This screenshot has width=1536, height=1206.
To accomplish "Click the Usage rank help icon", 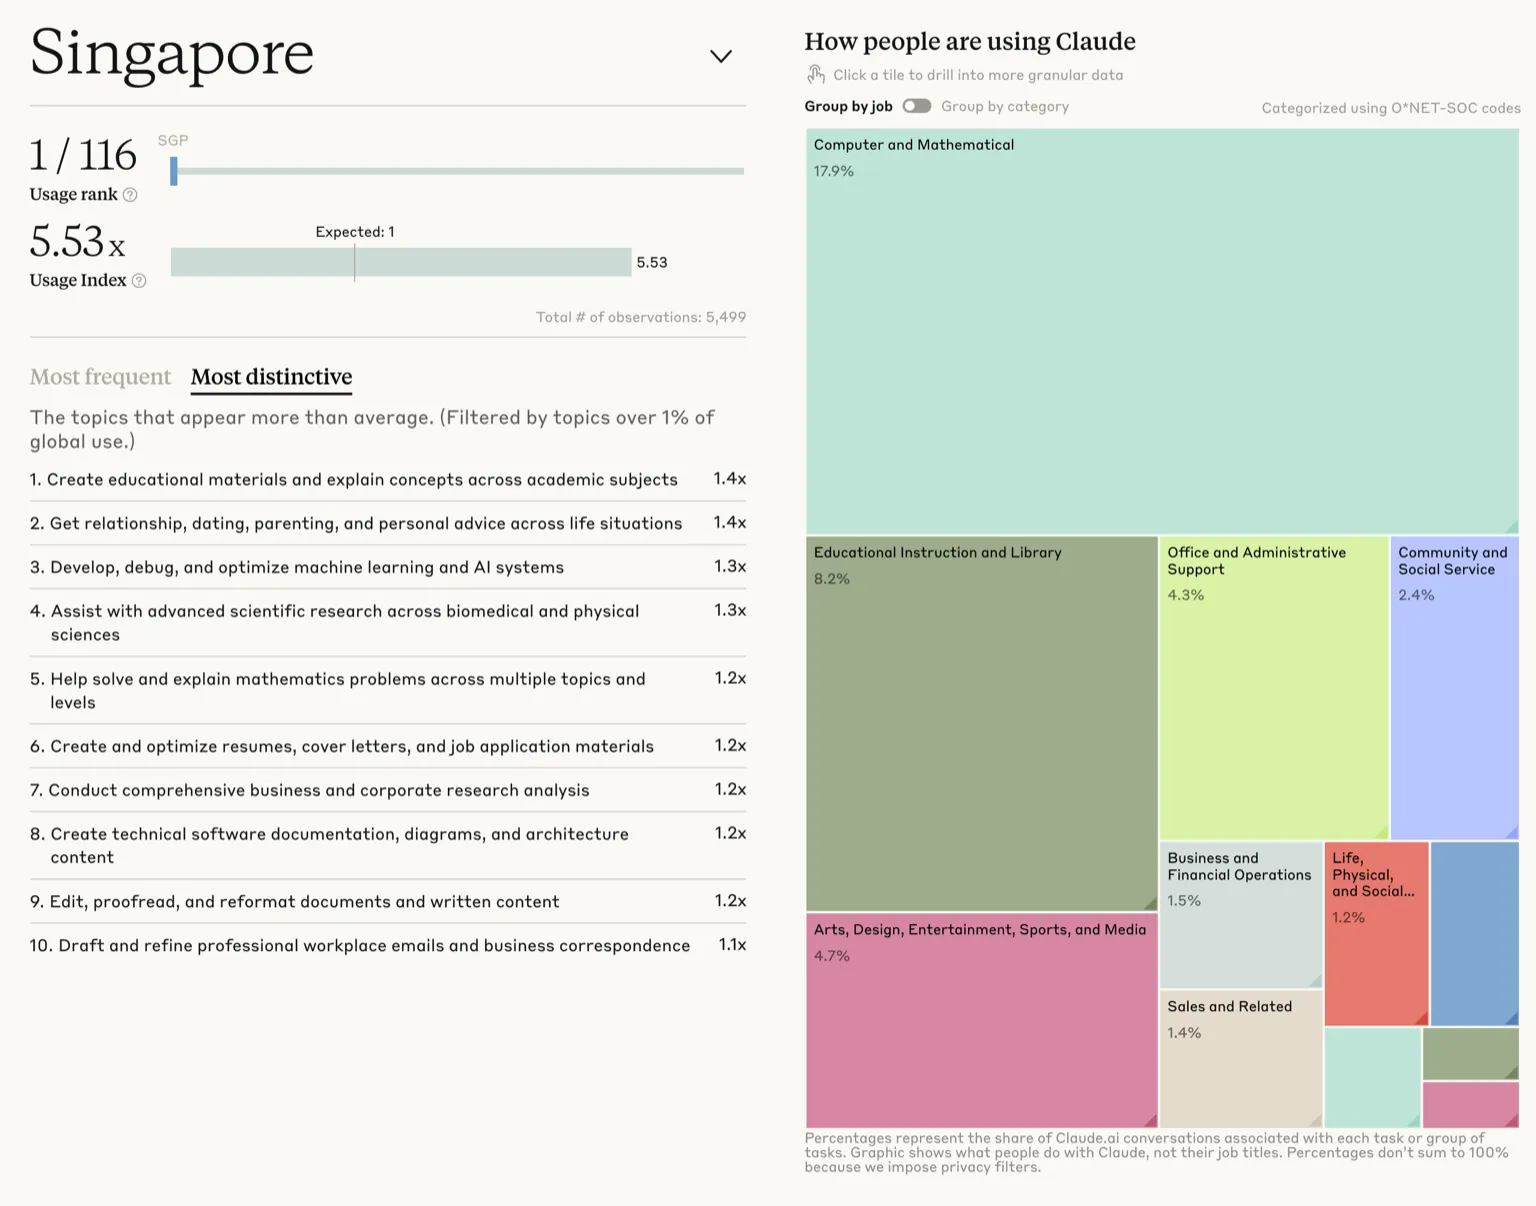I will [130, 195].
